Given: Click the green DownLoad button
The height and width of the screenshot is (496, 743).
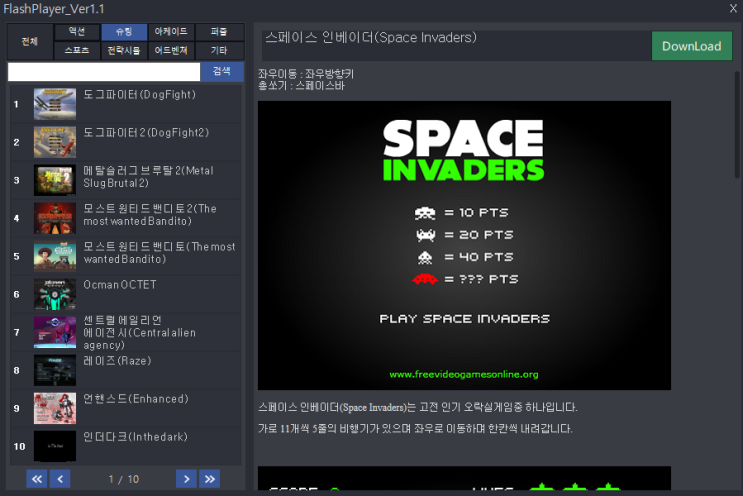Looking at the screenshot, I should pyautogui.click(x=692, y=46).
